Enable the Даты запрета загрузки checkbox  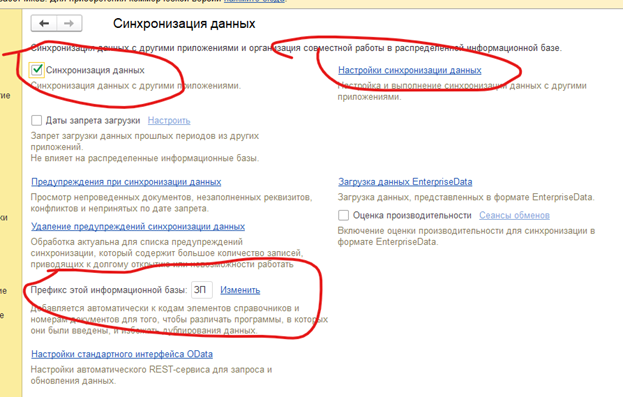pos(37,120)
